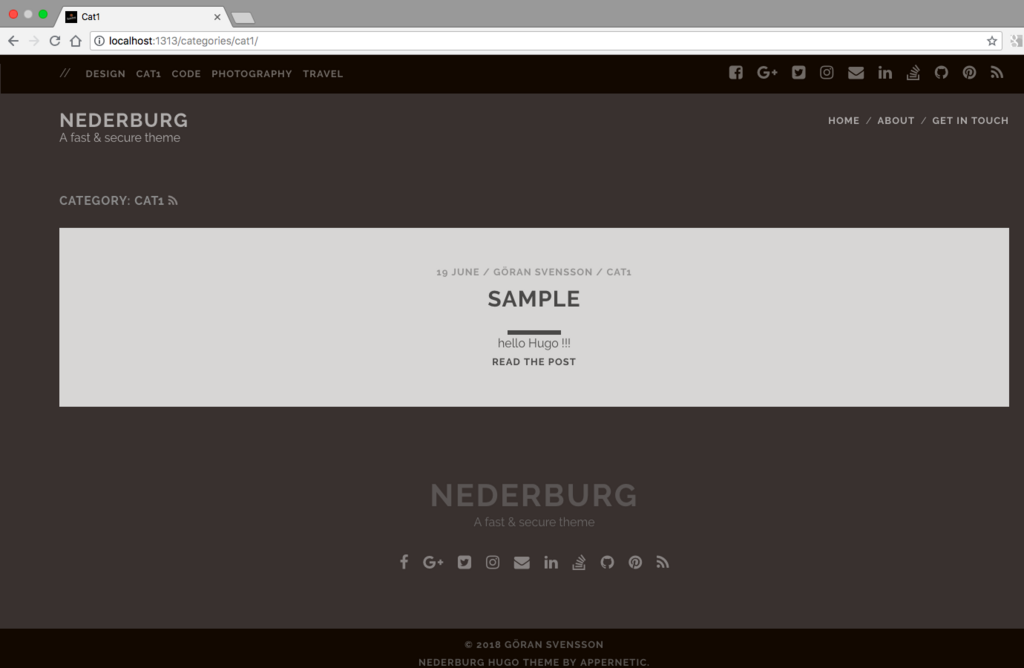Select the DESIGN category menu item

click(105, 74)
